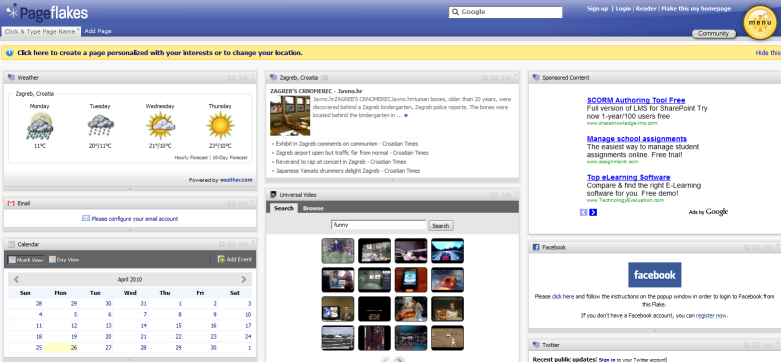Screen dimensions: 781x362
Task: Click the yellow 'Click here to create a page' message
Action: pyautogui.click(x=160, y=52)
